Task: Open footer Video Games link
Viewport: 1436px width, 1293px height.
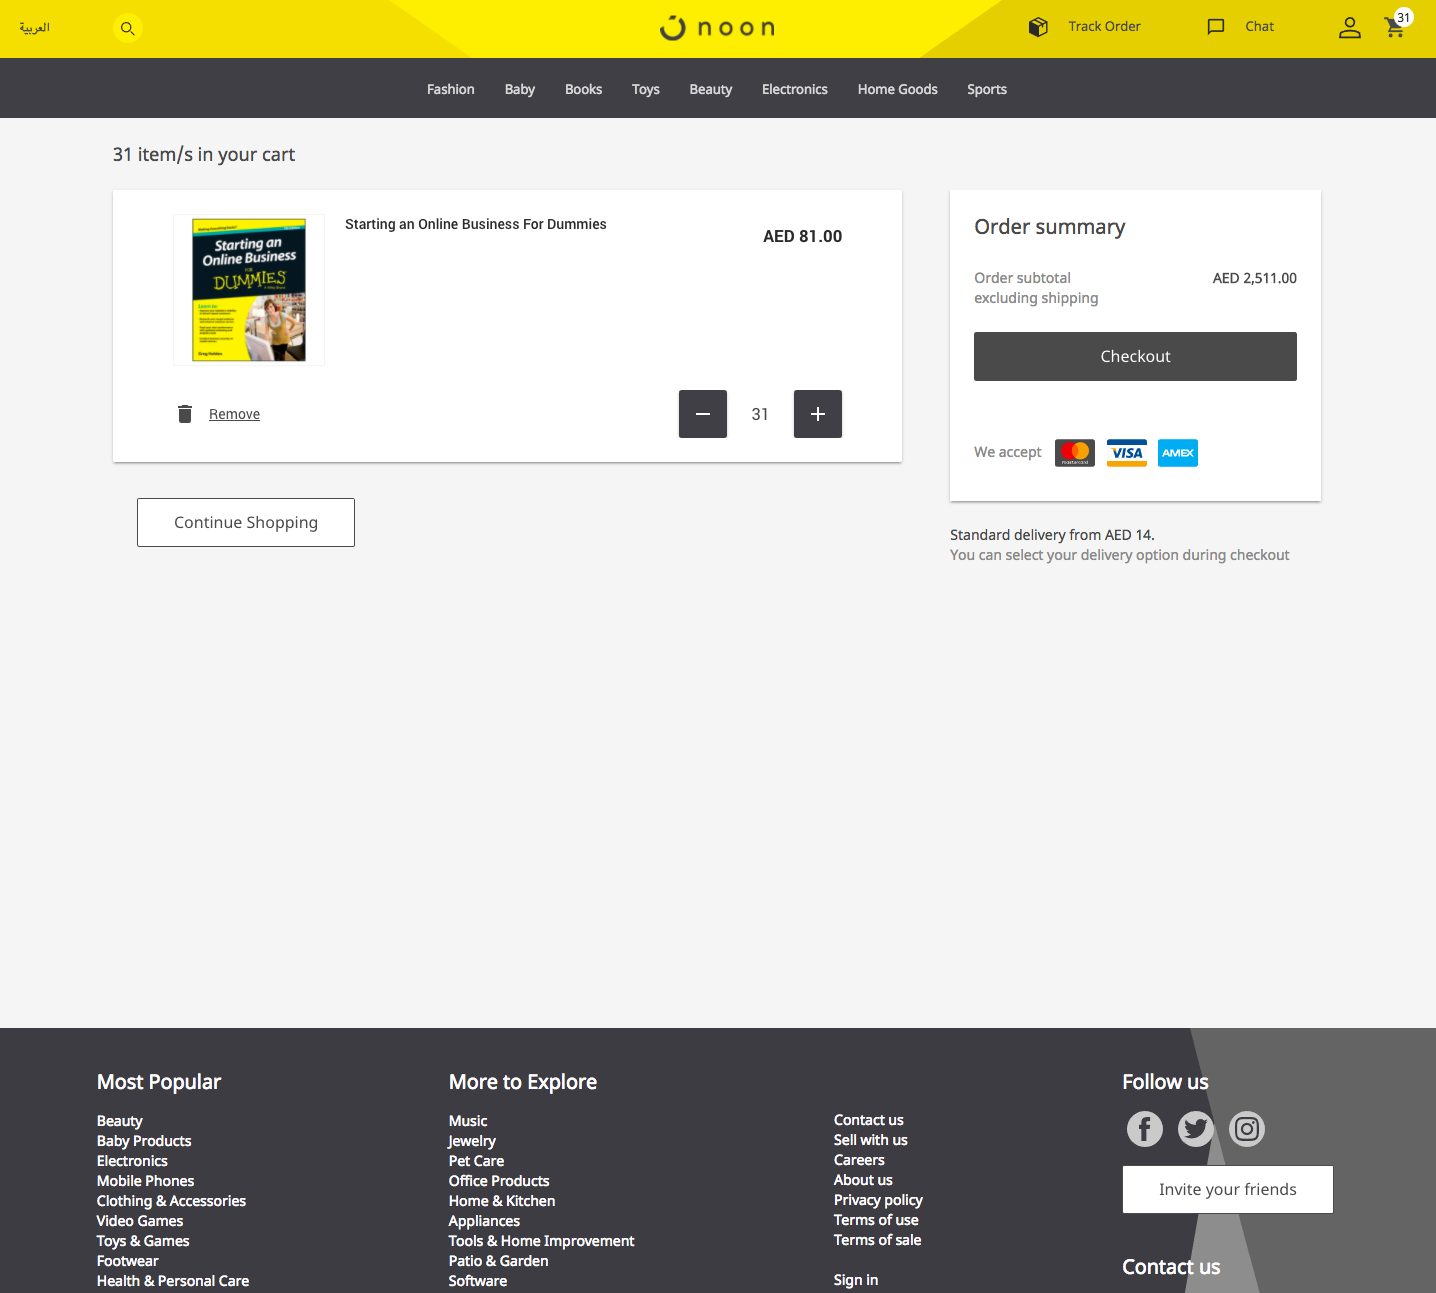Action: (x=140, y=1221)
